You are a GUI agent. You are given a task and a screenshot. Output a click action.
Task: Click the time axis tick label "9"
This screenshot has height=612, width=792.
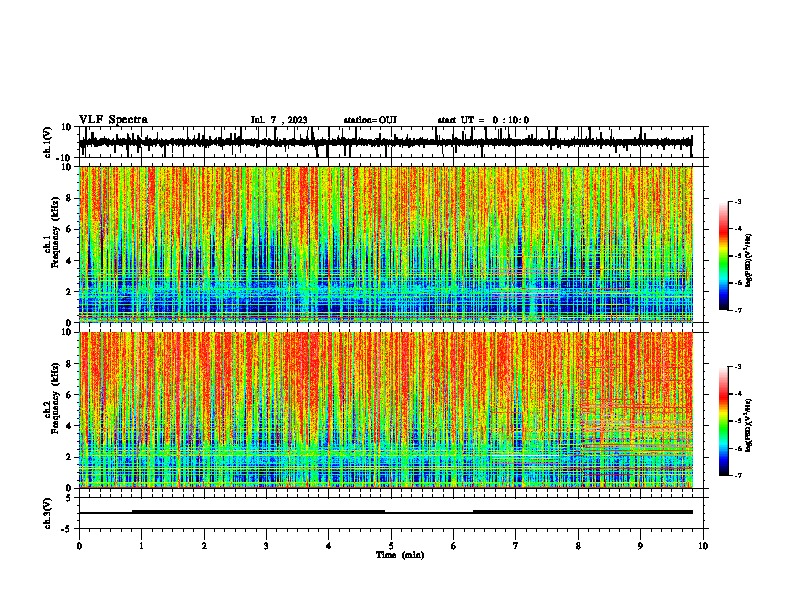[x=640, y=545]
